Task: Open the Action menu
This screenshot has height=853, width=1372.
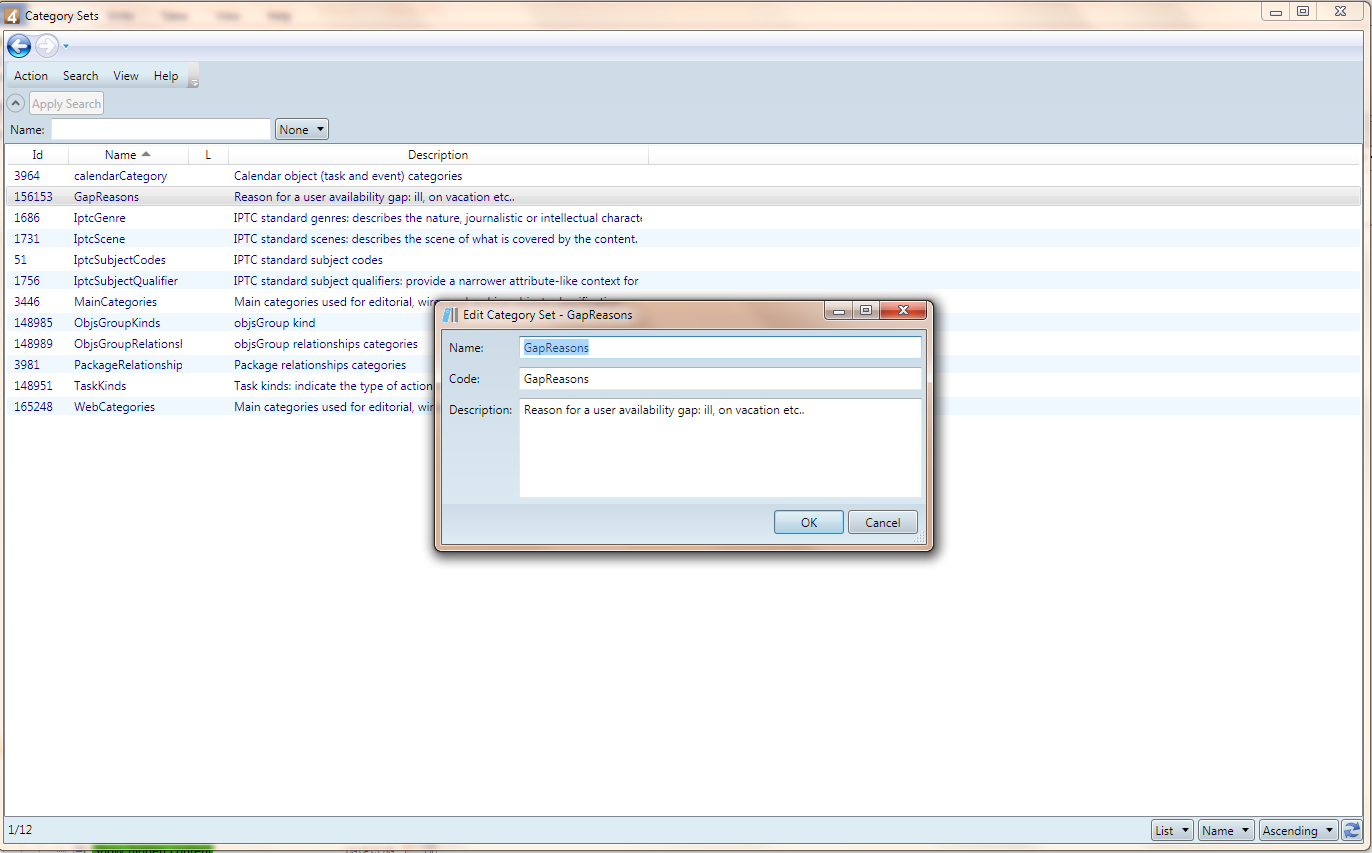Action: pyautogui.click(x=31, y=76)
